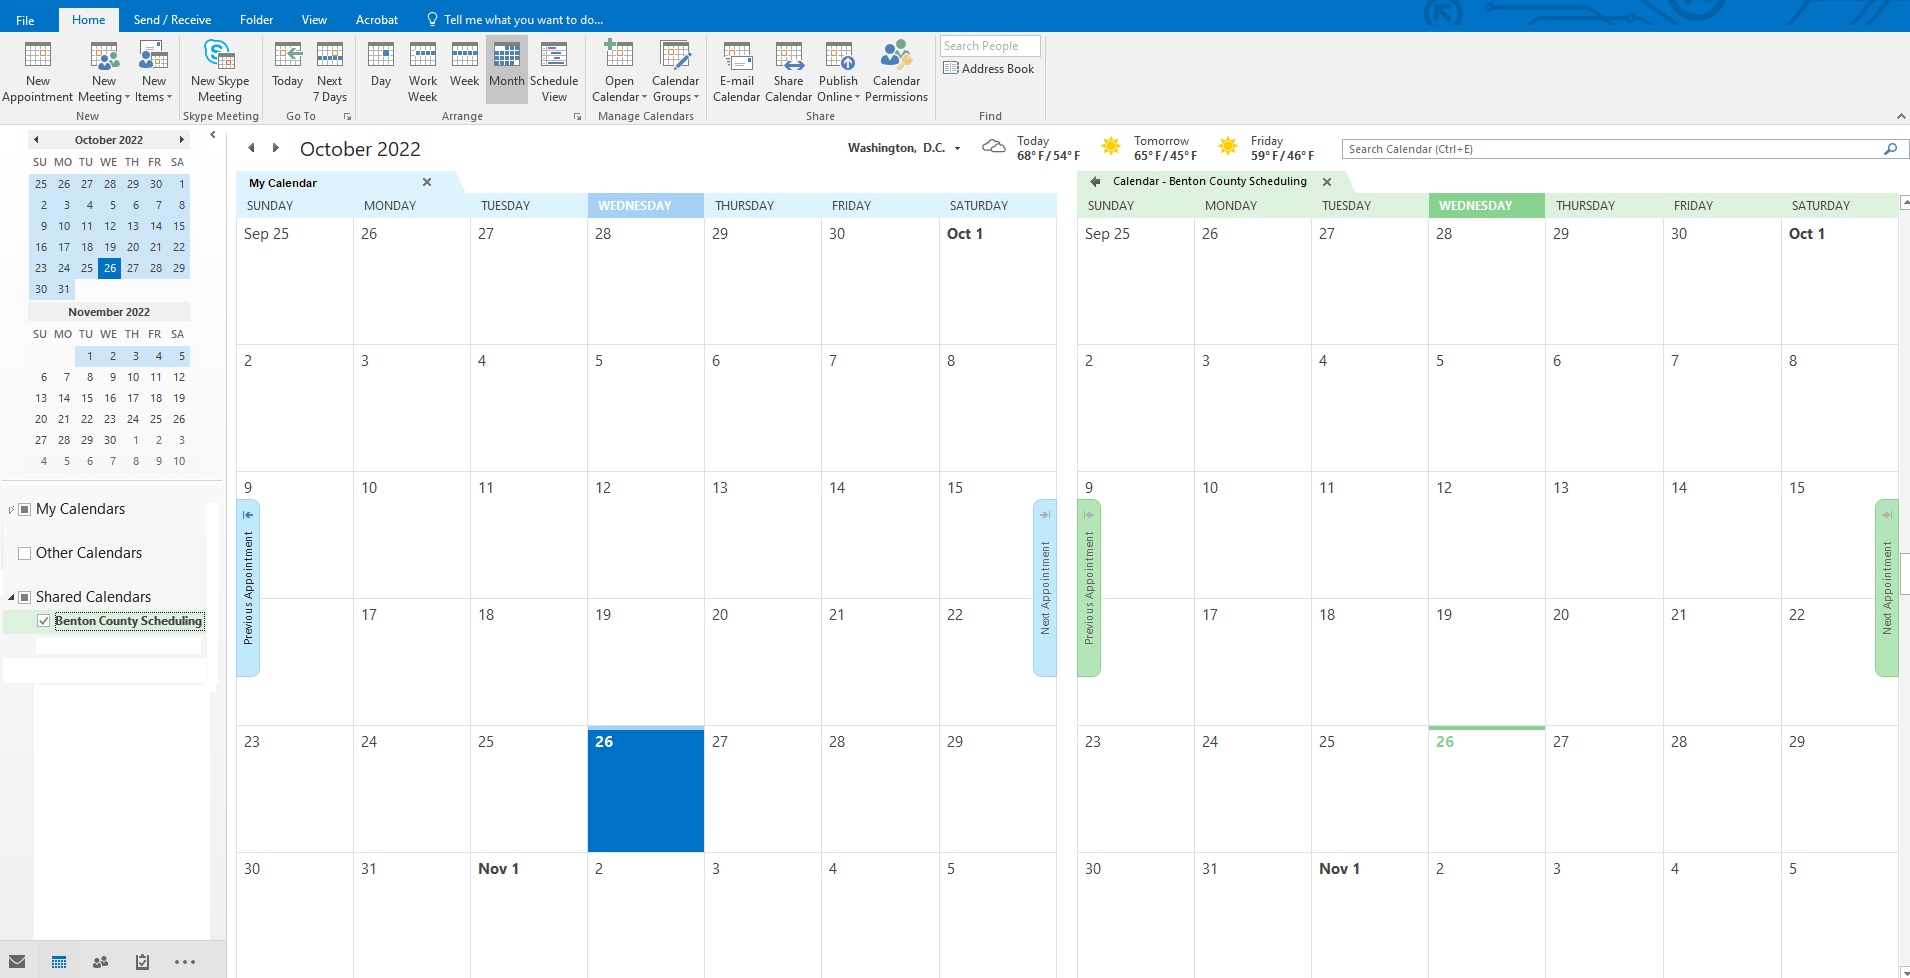Image resolution: width=1910 pixels, height=978 pixels.
Task: Uncheck the Benton County Scheduling calendar
Action: coord(44,621)
